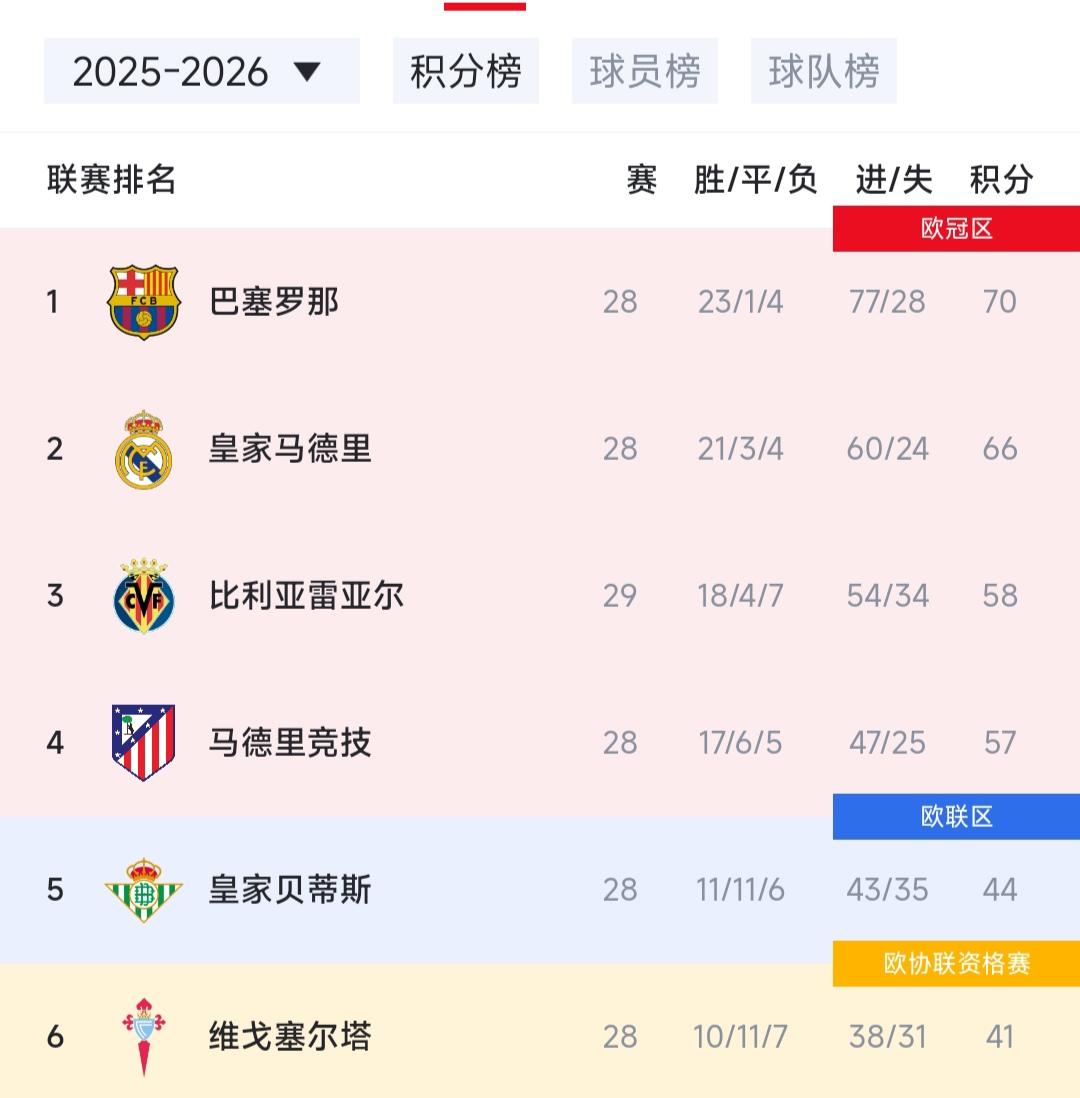This screenshot has width=1080, height=1098.
Task: Open the 2025-2026 season dropdown
Action: [x=202, y=71]
